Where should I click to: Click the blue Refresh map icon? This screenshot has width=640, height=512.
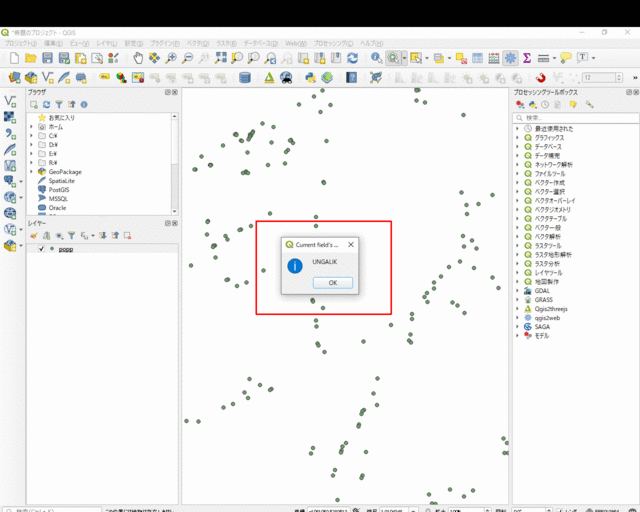(x=353, y=58)
